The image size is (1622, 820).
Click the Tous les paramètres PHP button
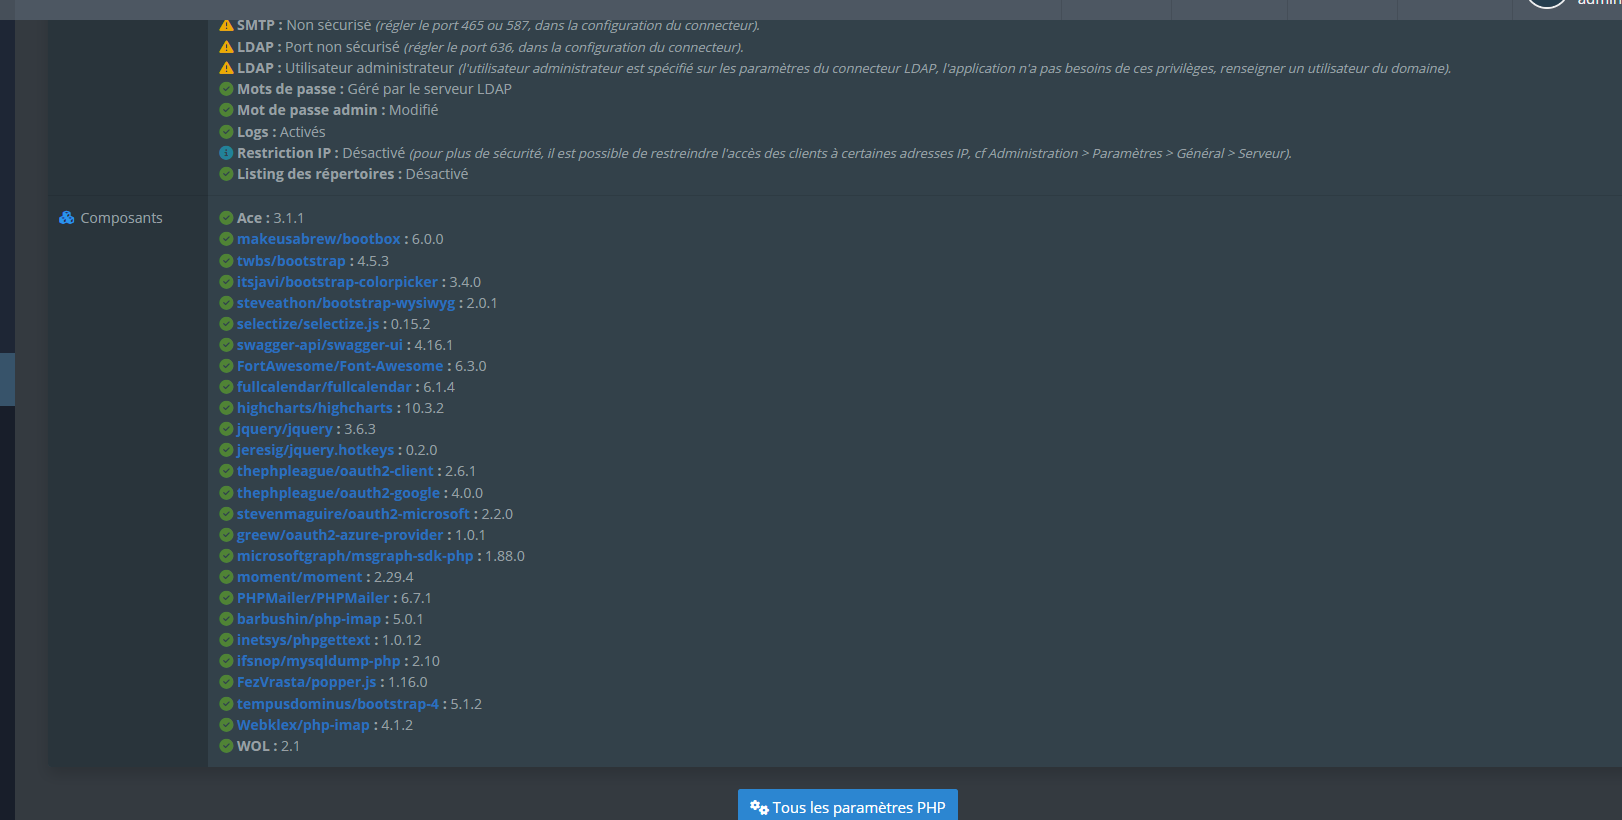[848, 806]
